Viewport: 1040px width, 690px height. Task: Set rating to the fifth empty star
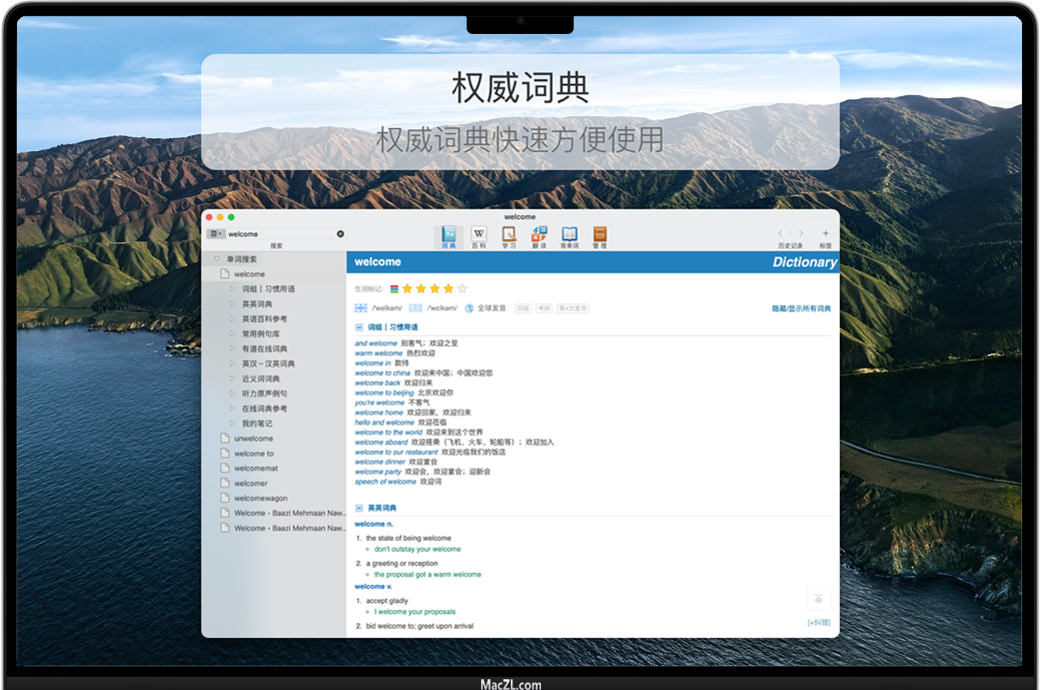pyautogui.click(x=462, y=289)
